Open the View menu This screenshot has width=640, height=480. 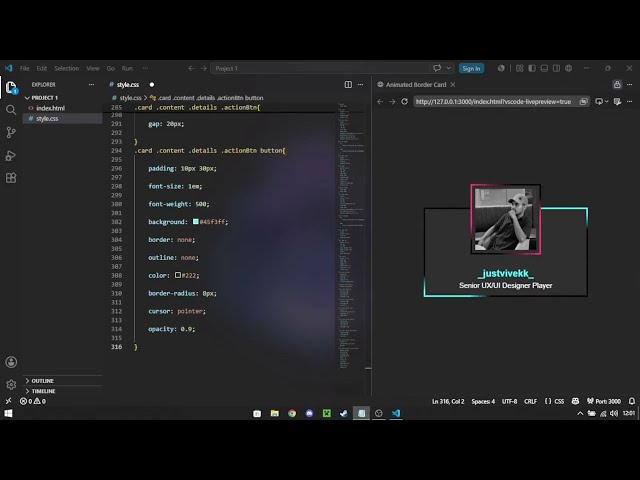click(x=93, y=68)
